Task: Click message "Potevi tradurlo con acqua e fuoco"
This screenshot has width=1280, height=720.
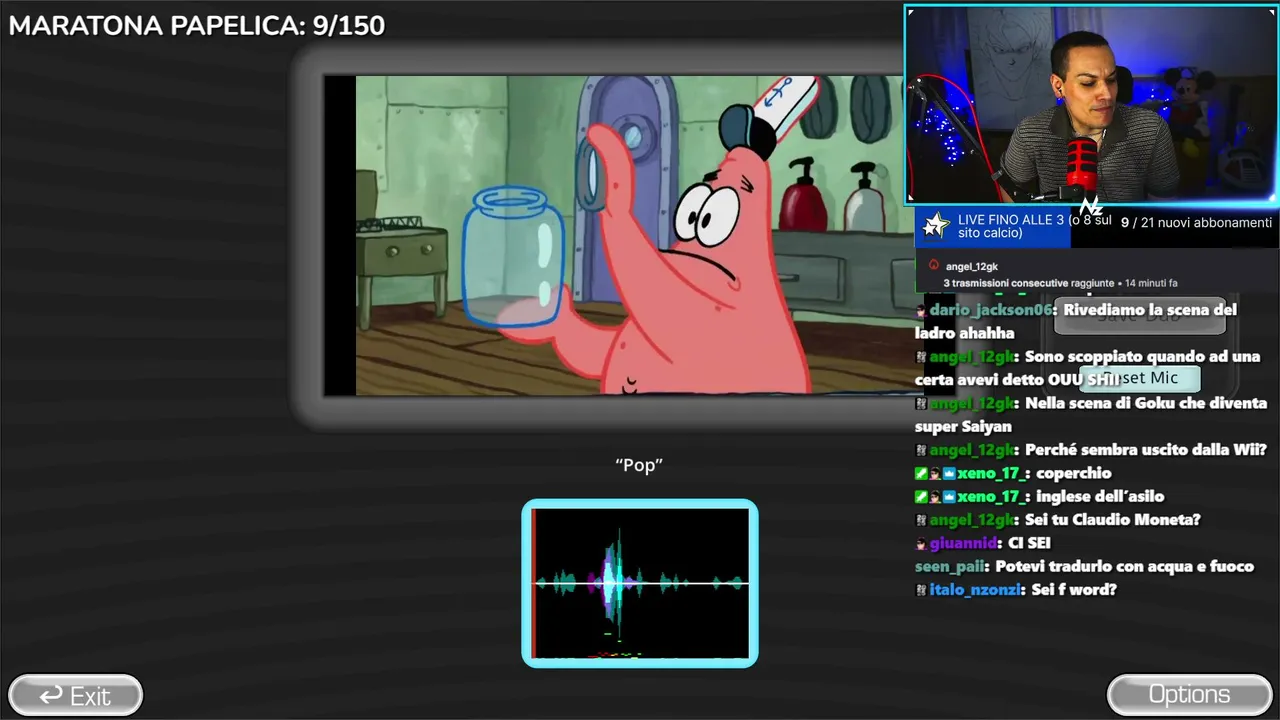Action: (x=1124, y=566)
